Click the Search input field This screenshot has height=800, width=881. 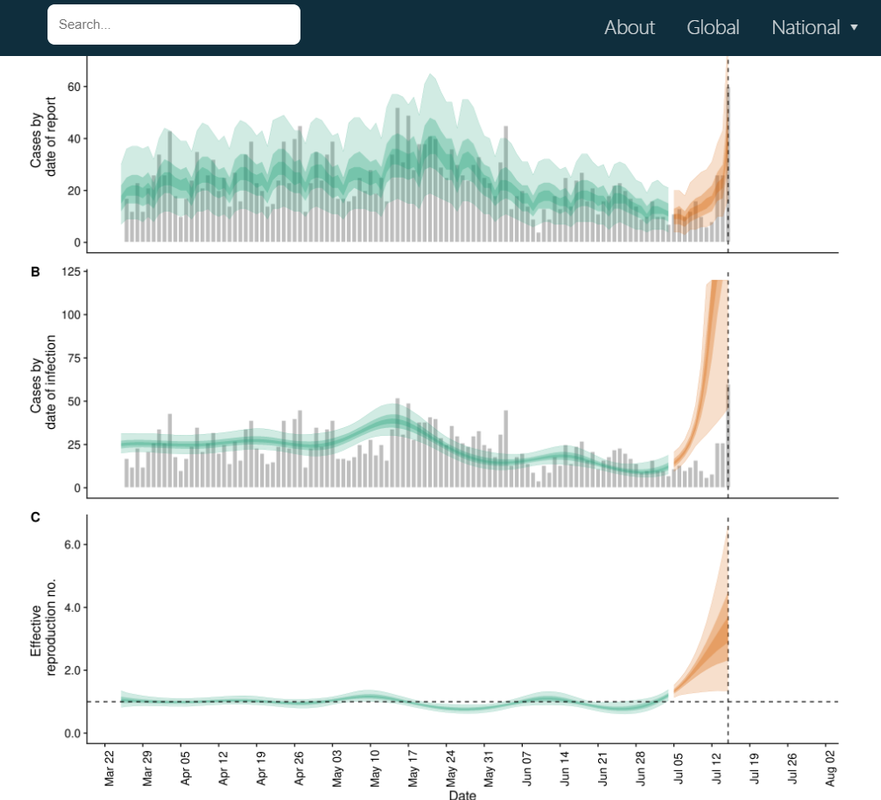point(174,25)
